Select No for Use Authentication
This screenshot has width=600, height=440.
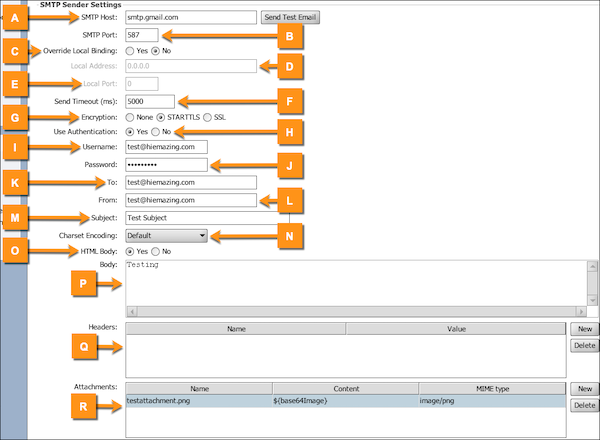point(155,131)
